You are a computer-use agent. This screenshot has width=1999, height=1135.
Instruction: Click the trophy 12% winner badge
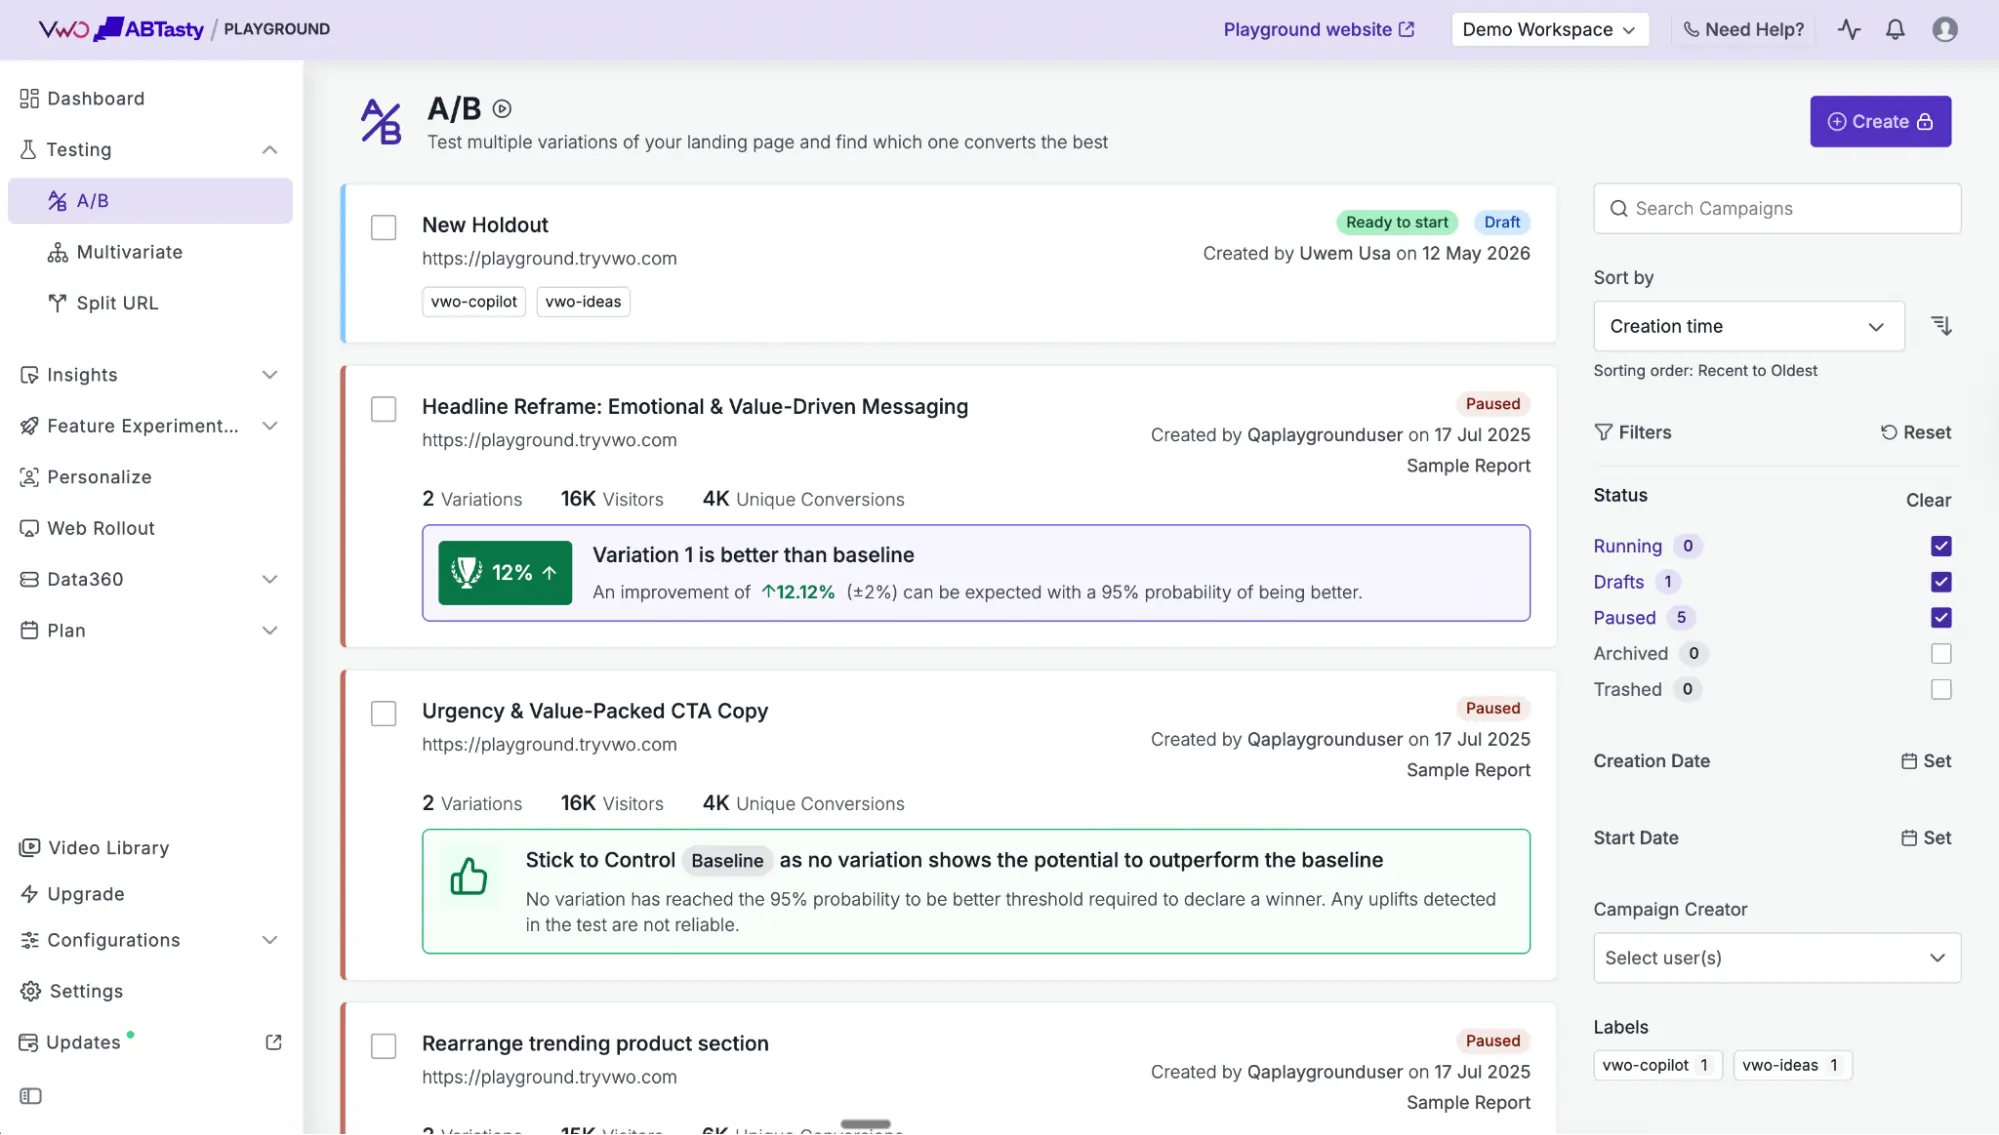tap(505, 573)
